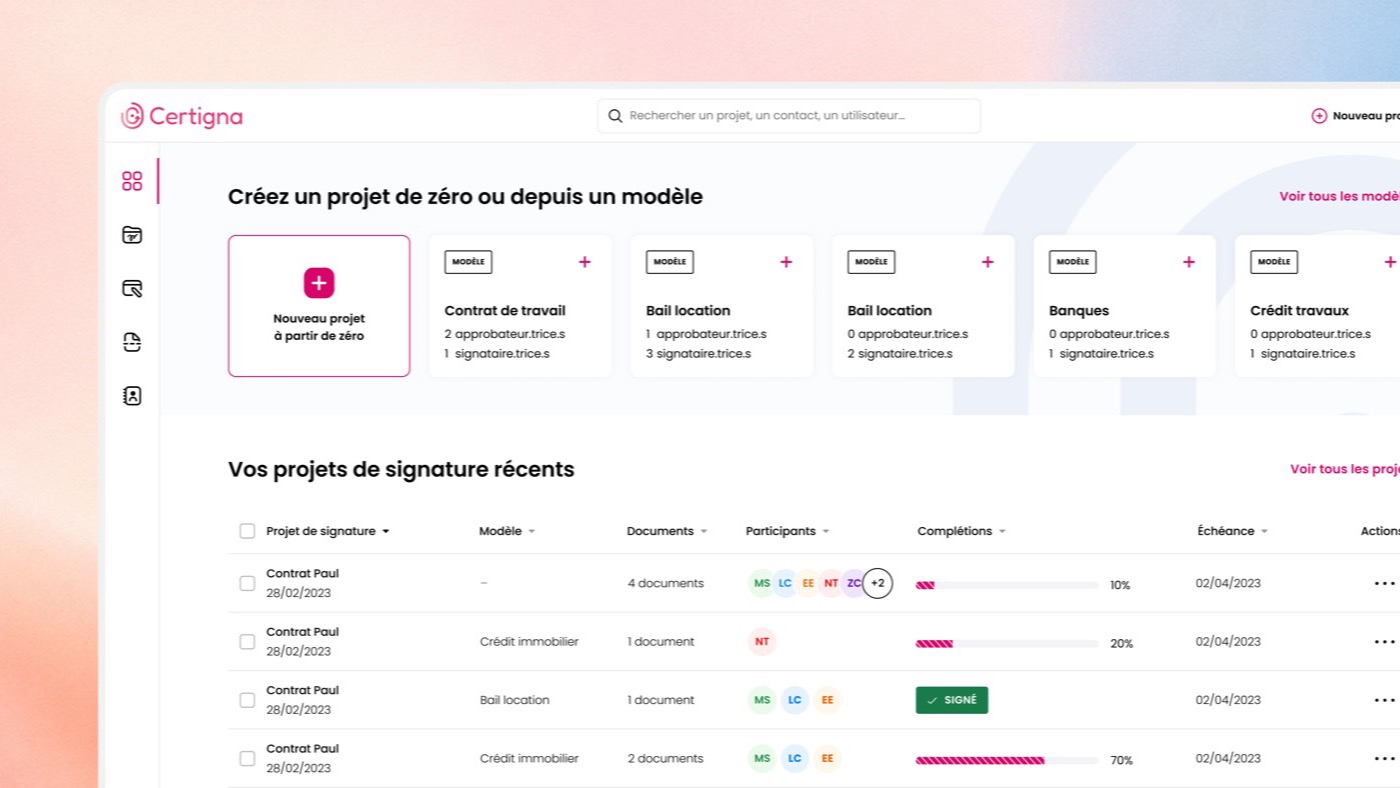
Task: Add Bail location model with 0 approbateurs
Action: coord(988,262)
